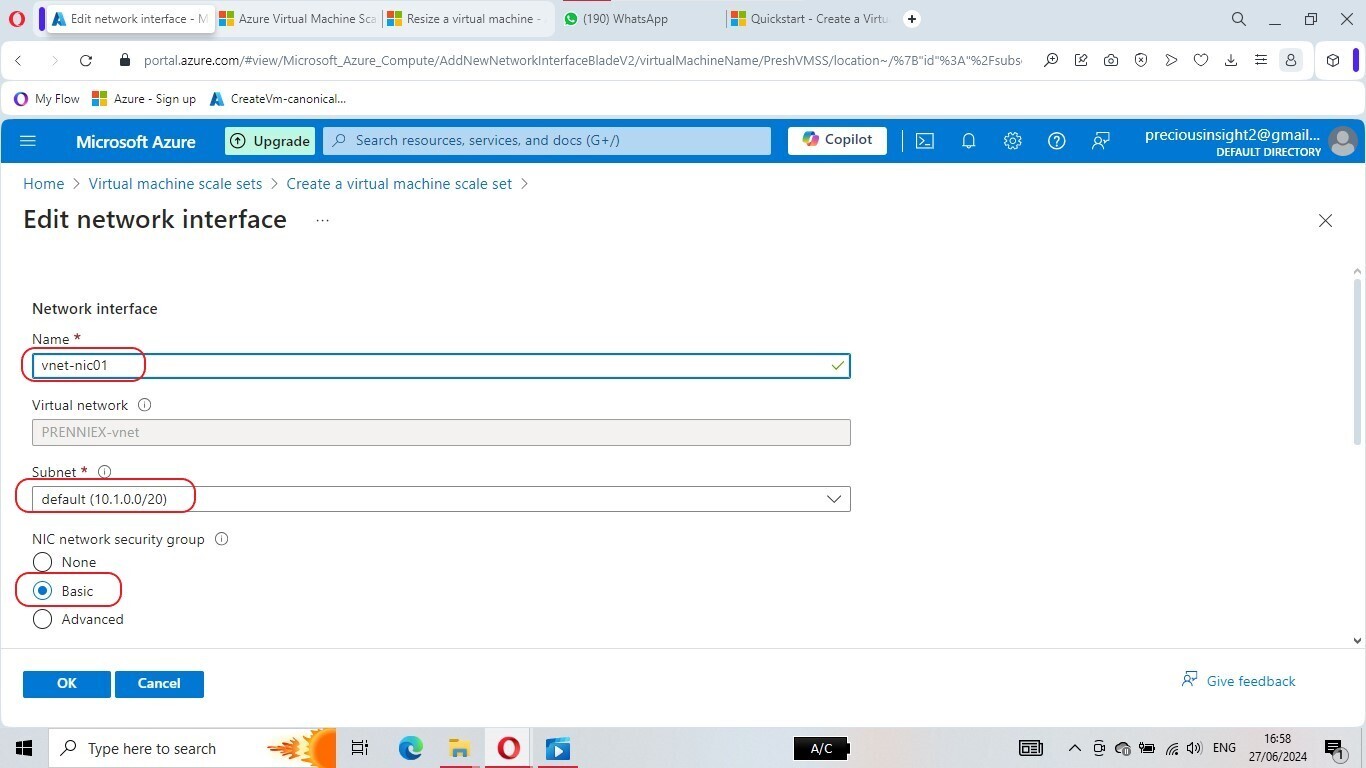Click the OK button
The width and height of the screenshot is (1366, 768).
67,684
